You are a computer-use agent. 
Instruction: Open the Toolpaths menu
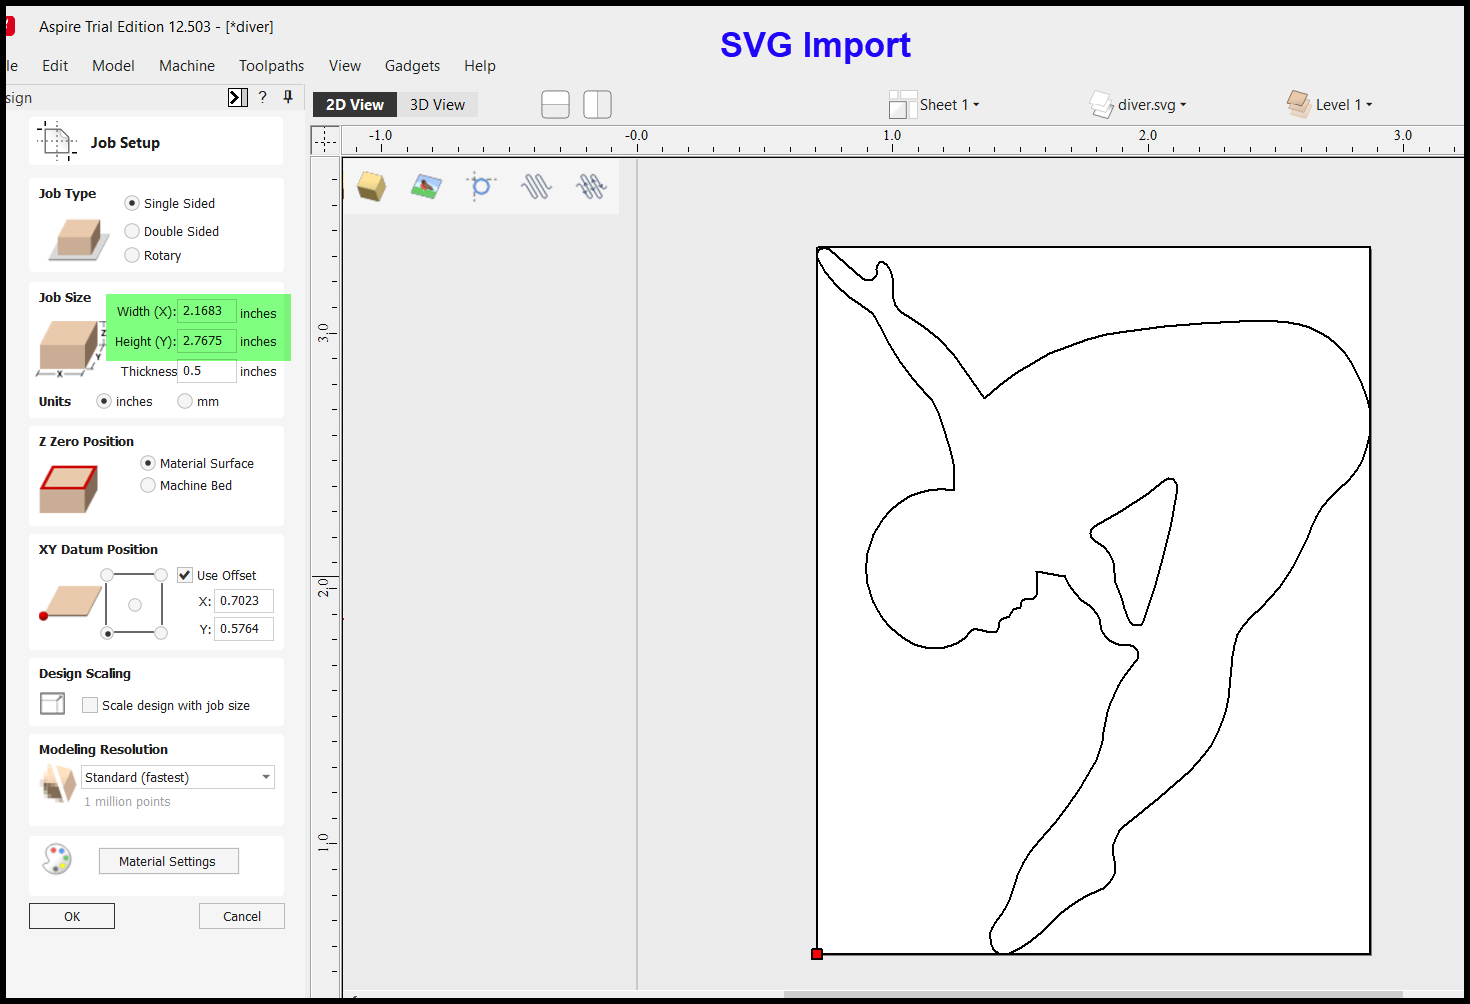pos(271,66)
